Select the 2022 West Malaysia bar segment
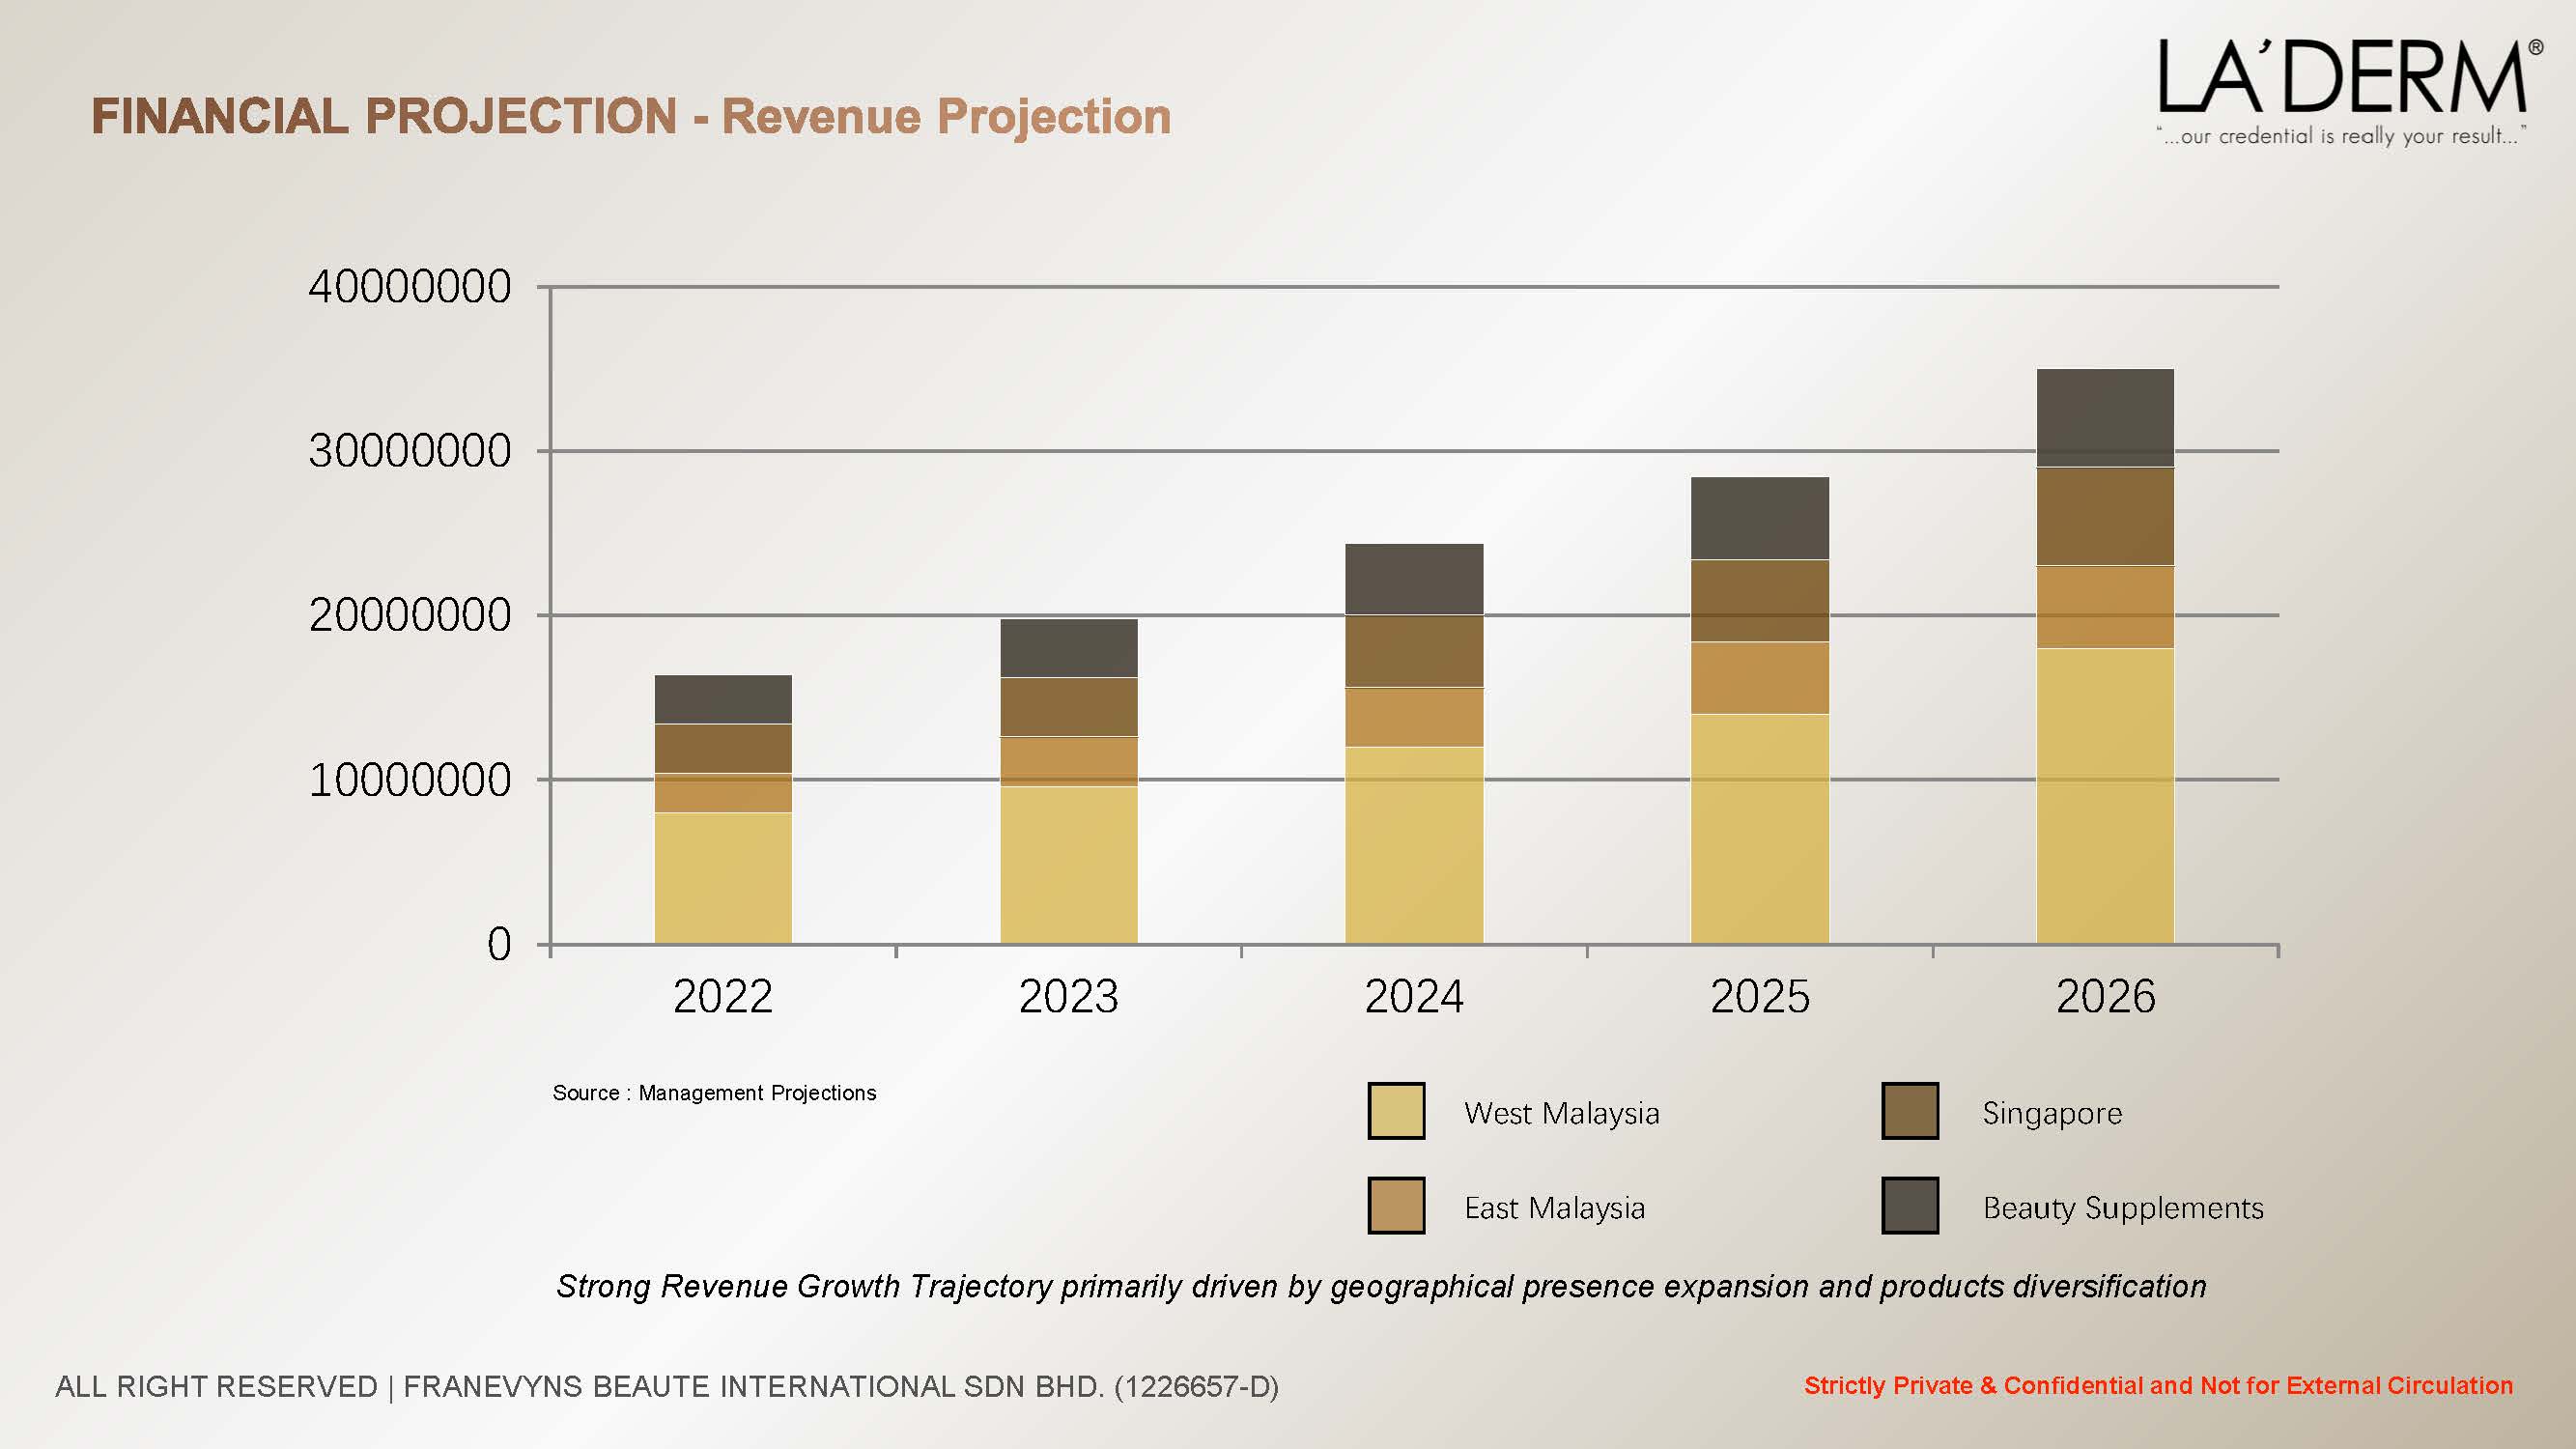This screenshot has height=1449, width=2576. [723, 877]
